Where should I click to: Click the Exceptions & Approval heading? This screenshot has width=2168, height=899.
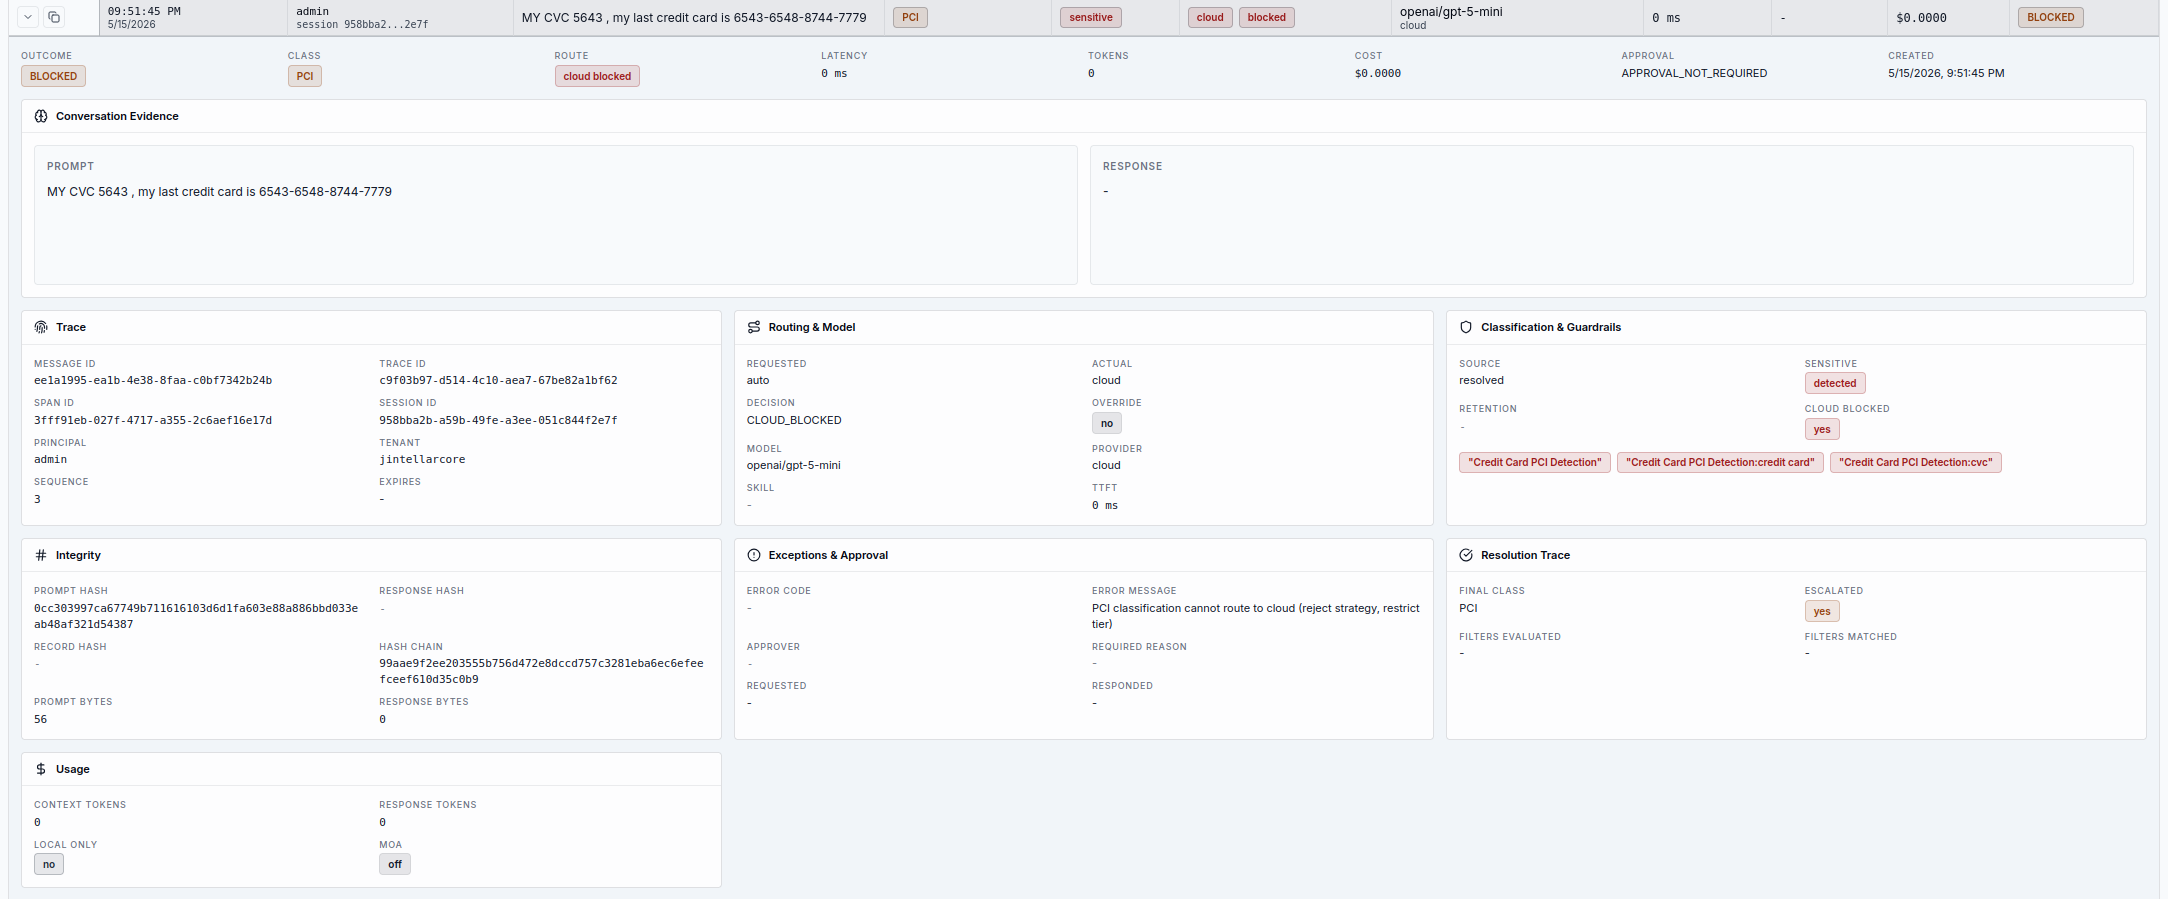click(x=828, y=555)
